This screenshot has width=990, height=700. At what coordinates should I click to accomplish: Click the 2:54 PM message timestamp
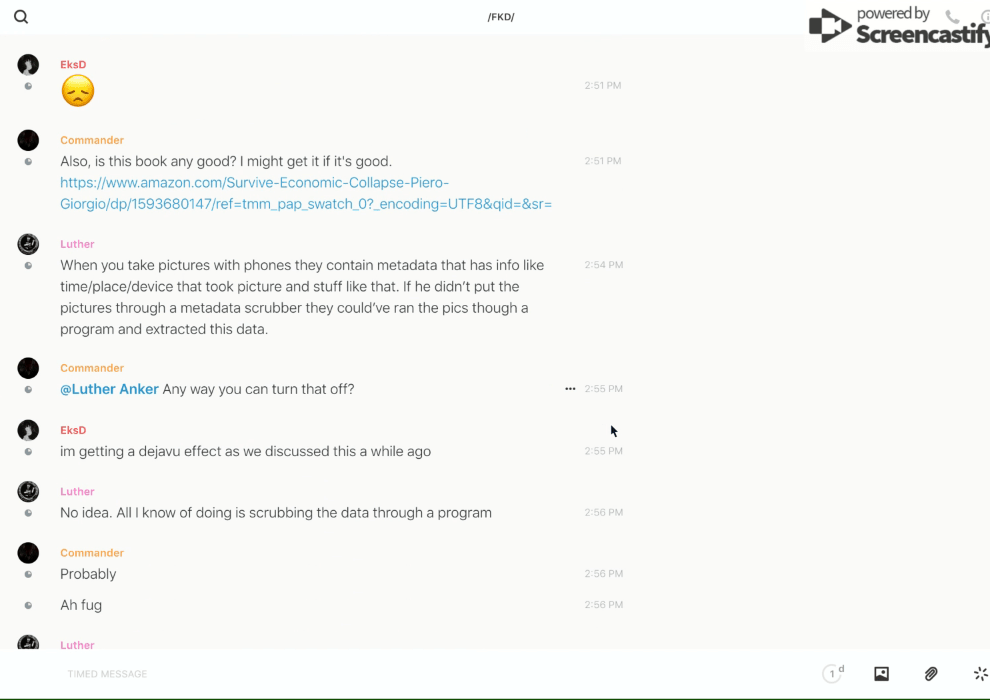click(603, 265)
